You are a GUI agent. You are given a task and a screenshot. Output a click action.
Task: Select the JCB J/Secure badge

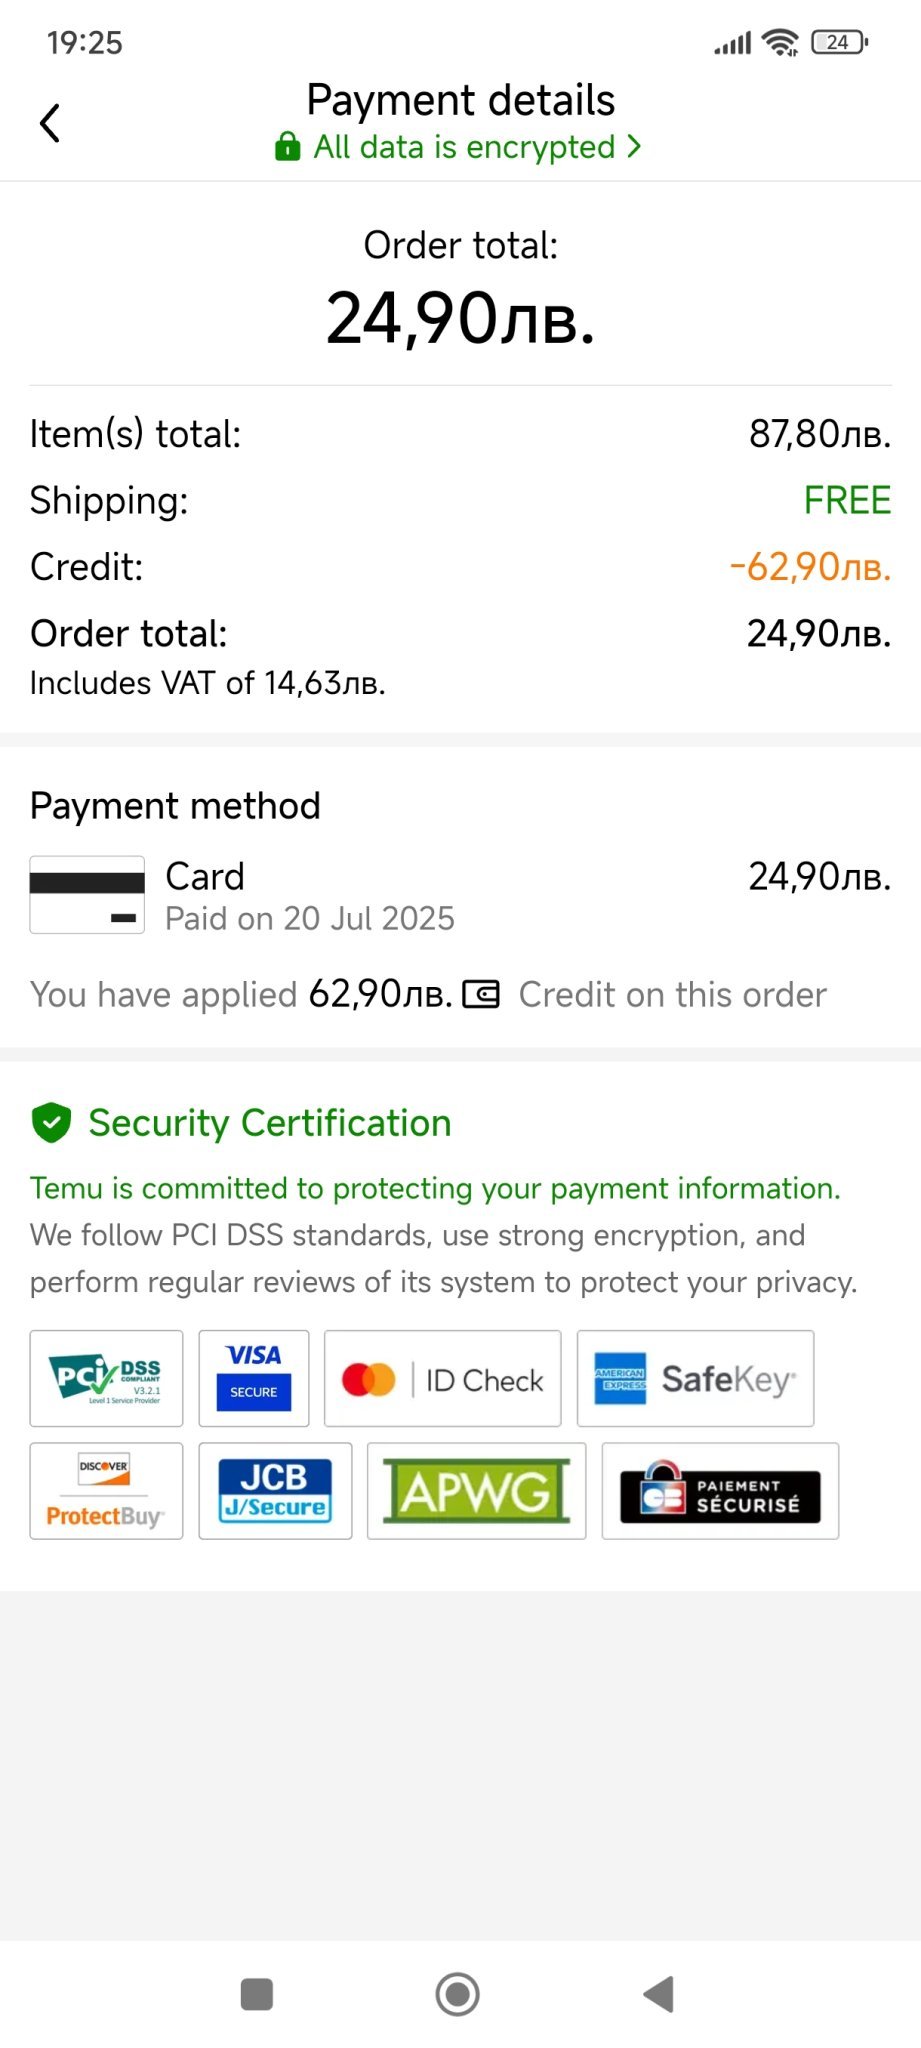[x=275, y=1491]
